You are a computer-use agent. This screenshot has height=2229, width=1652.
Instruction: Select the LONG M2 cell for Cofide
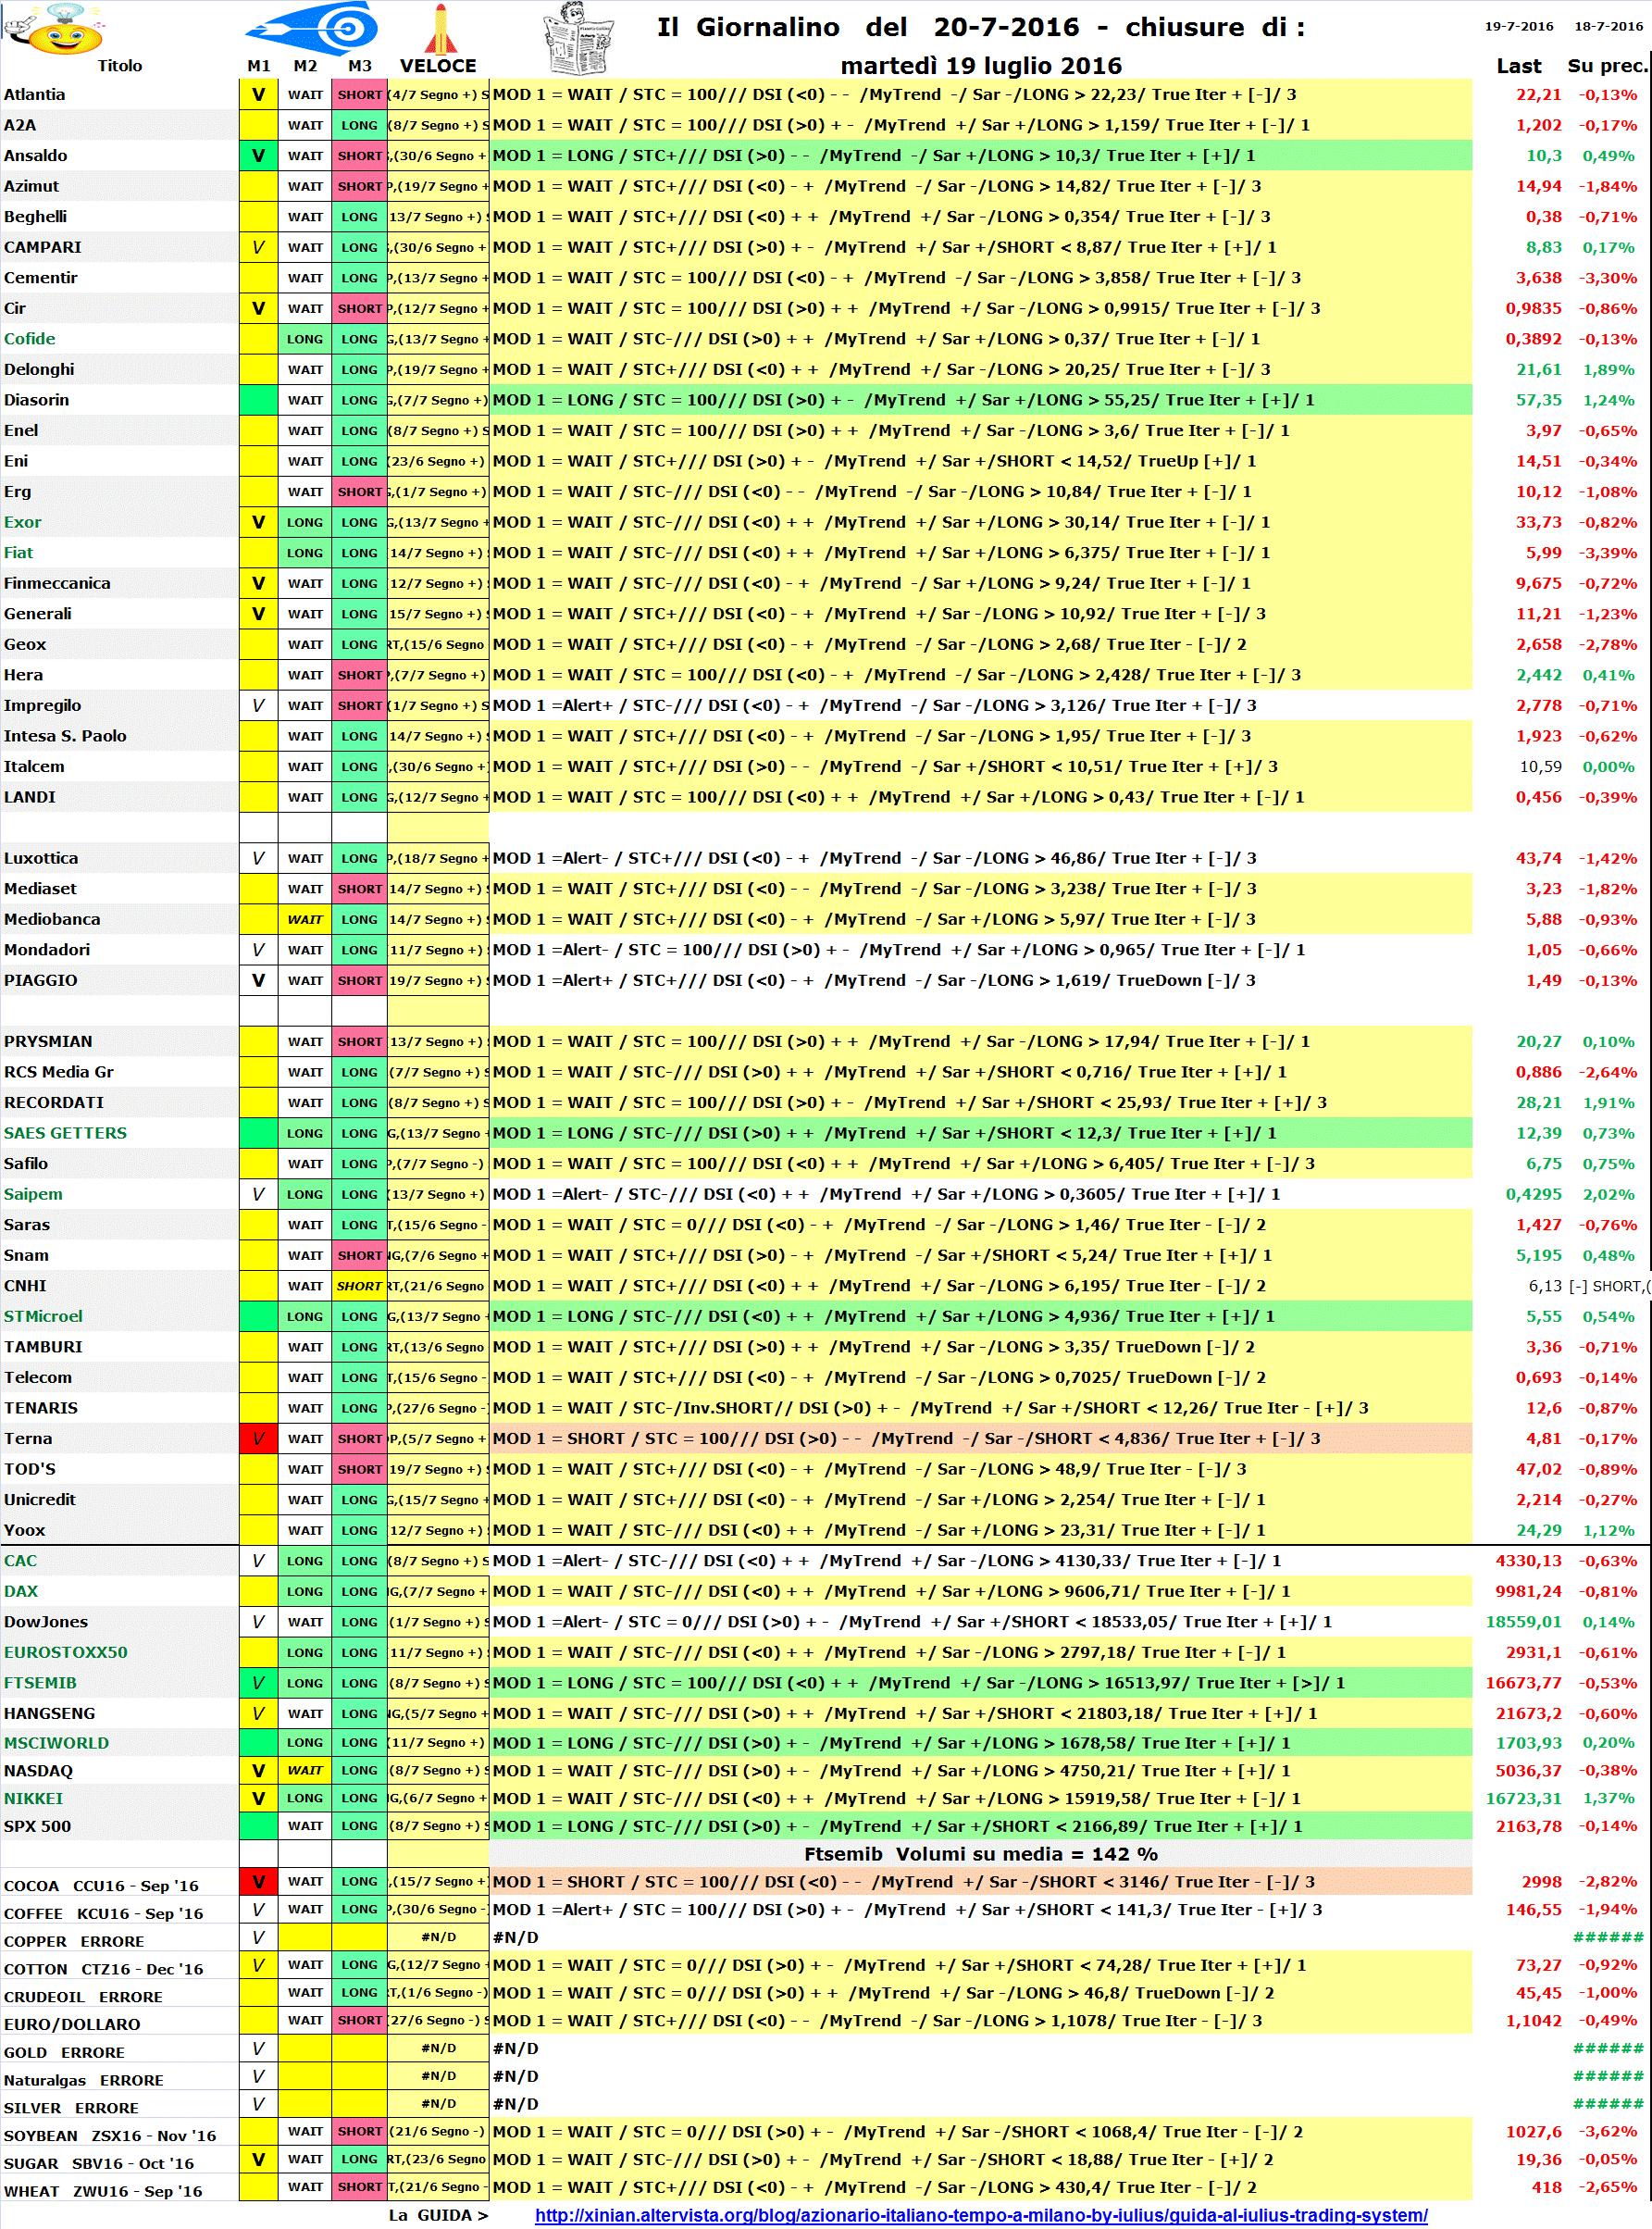tap(305, 339)
